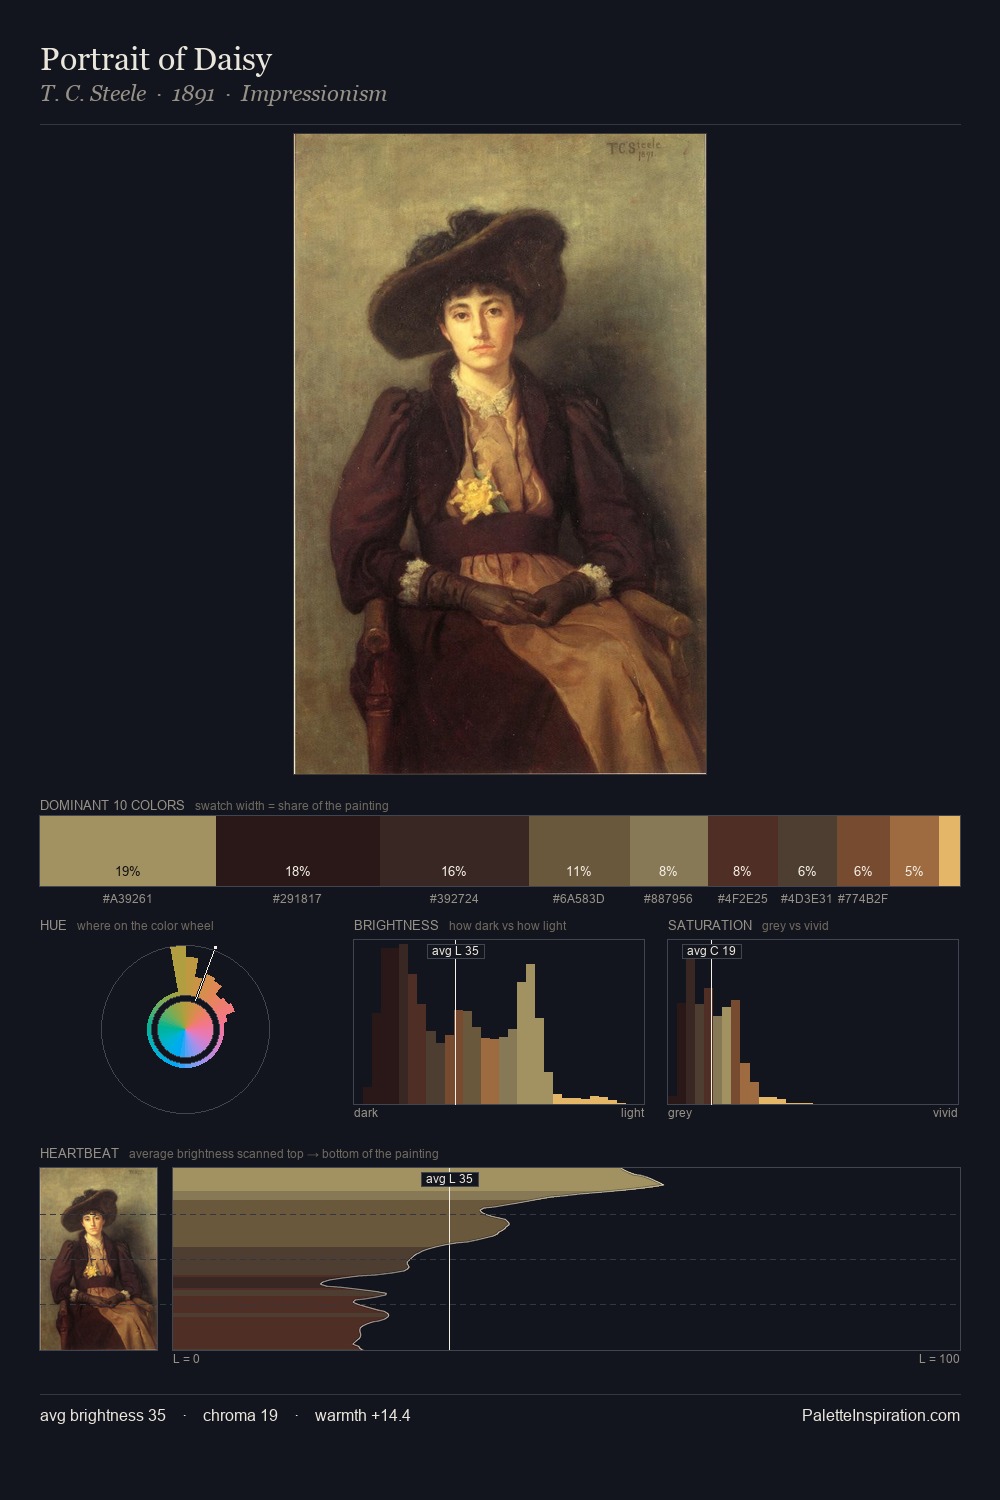Click the 5% light copper swatch
Screen dimensions: 1000x1500
pos(914,851)
